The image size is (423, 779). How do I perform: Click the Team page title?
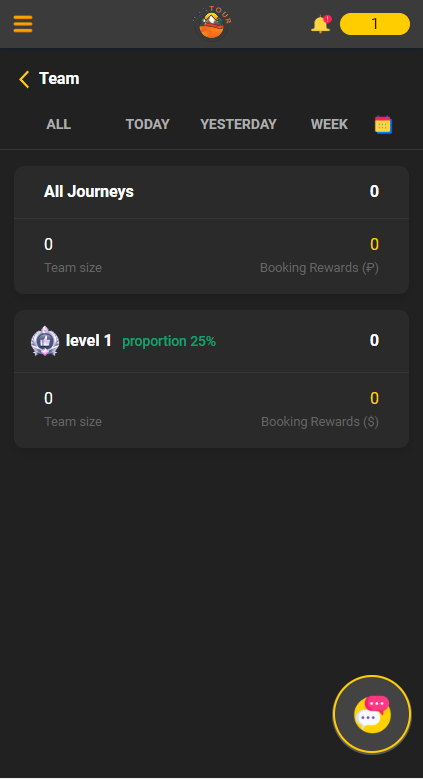59,78
